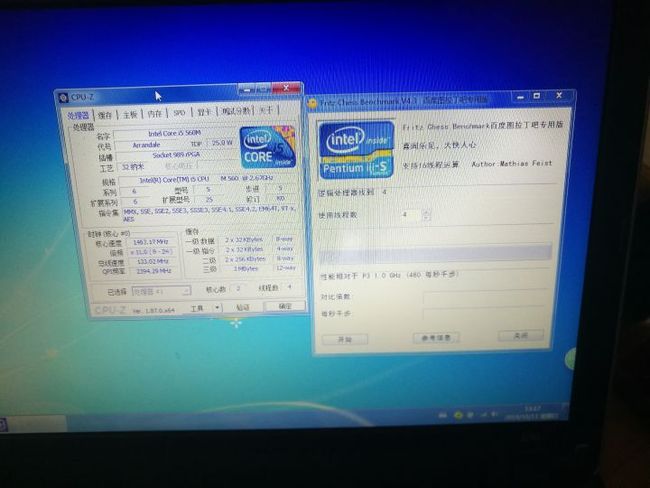The width and height of the screenshot is (650, 488).
Task: Click the 三级 cache 3 MBytes value
Action: (246, 269)
